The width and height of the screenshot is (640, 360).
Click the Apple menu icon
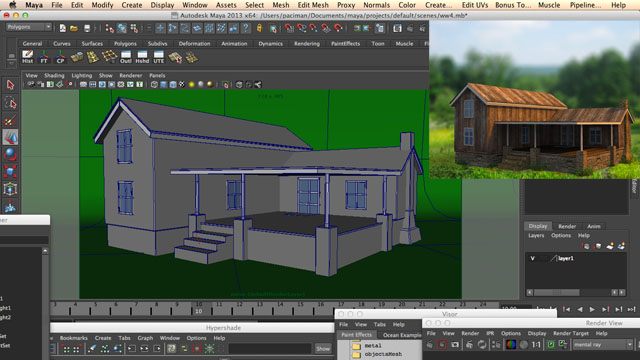pos(13,4)
